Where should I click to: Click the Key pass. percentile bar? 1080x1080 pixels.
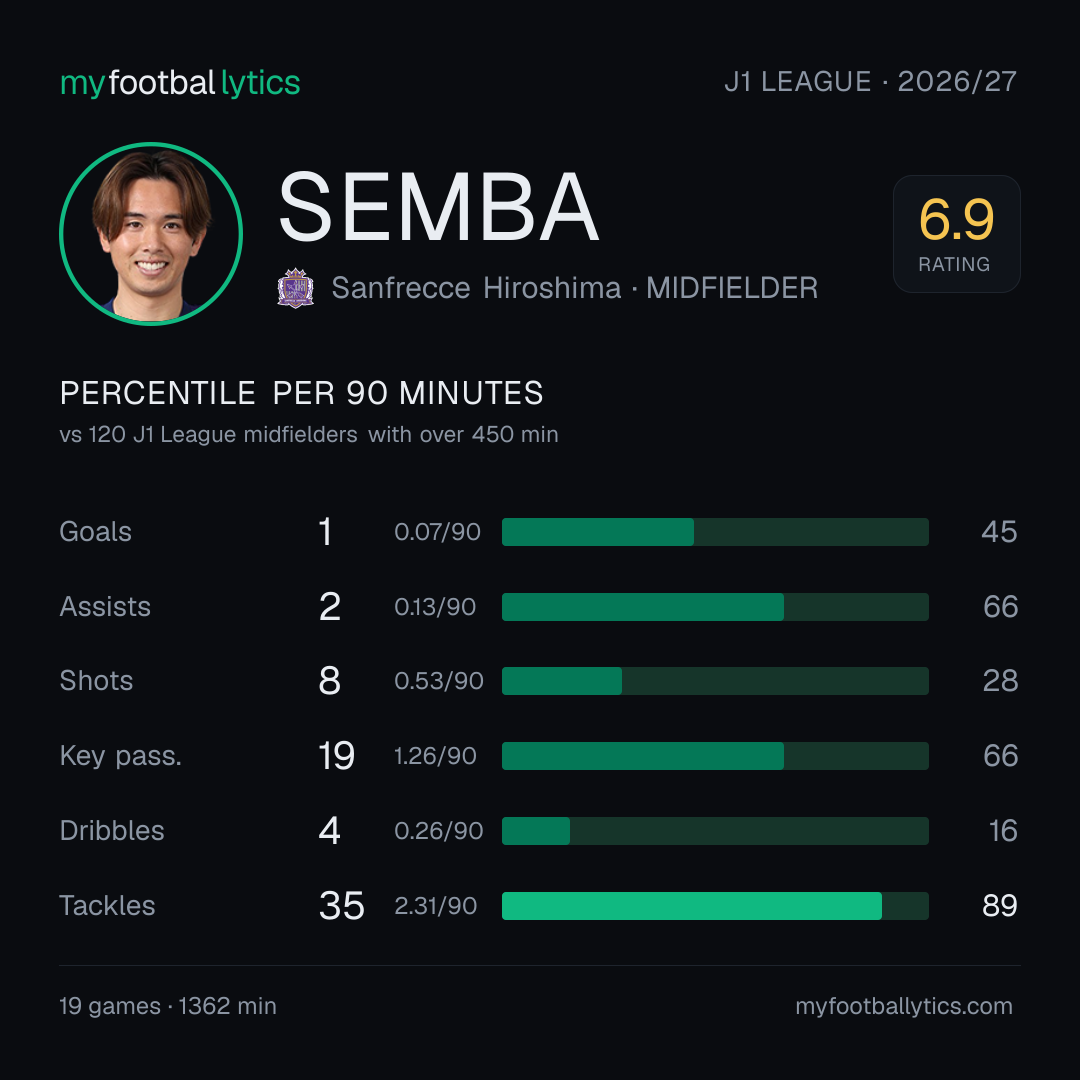[x=715, y=756]
